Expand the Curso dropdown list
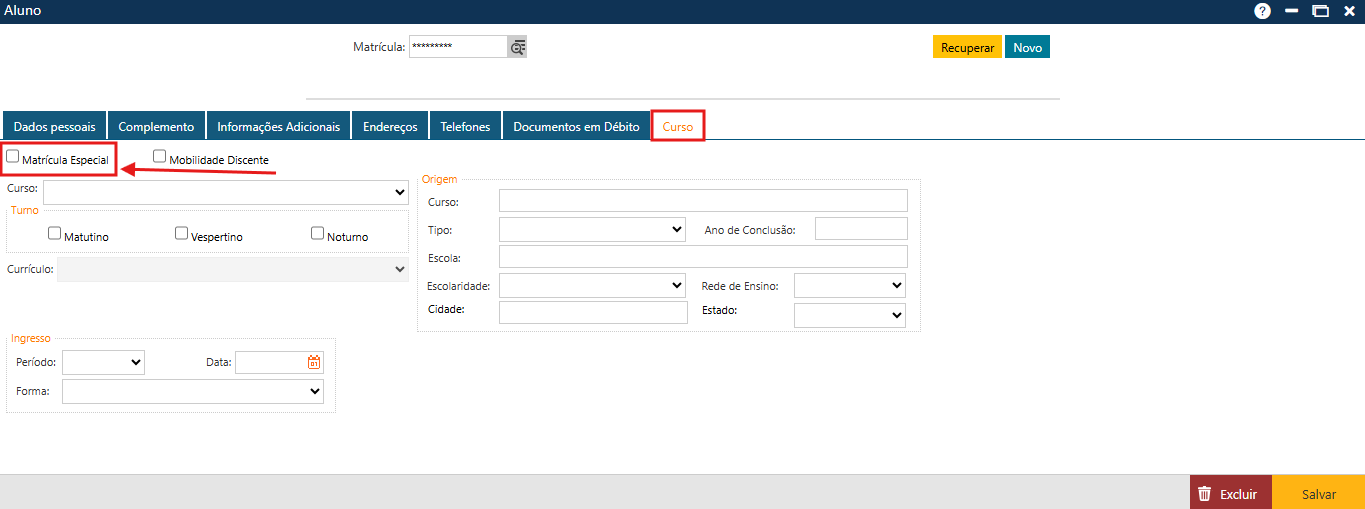Viewport: 1365px width, 509px height. [x=225, y=191]
